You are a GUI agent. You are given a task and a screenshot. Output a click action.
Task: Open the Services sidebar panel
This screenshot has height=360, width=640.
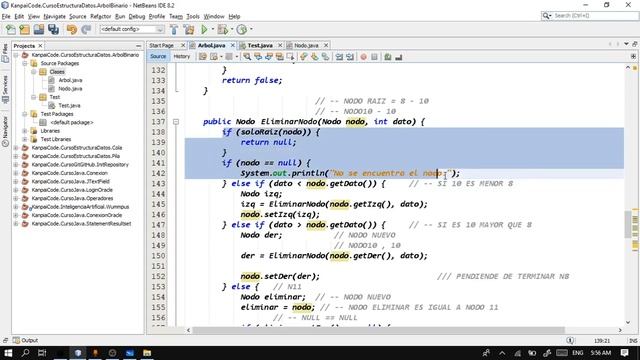coord(5,89)
